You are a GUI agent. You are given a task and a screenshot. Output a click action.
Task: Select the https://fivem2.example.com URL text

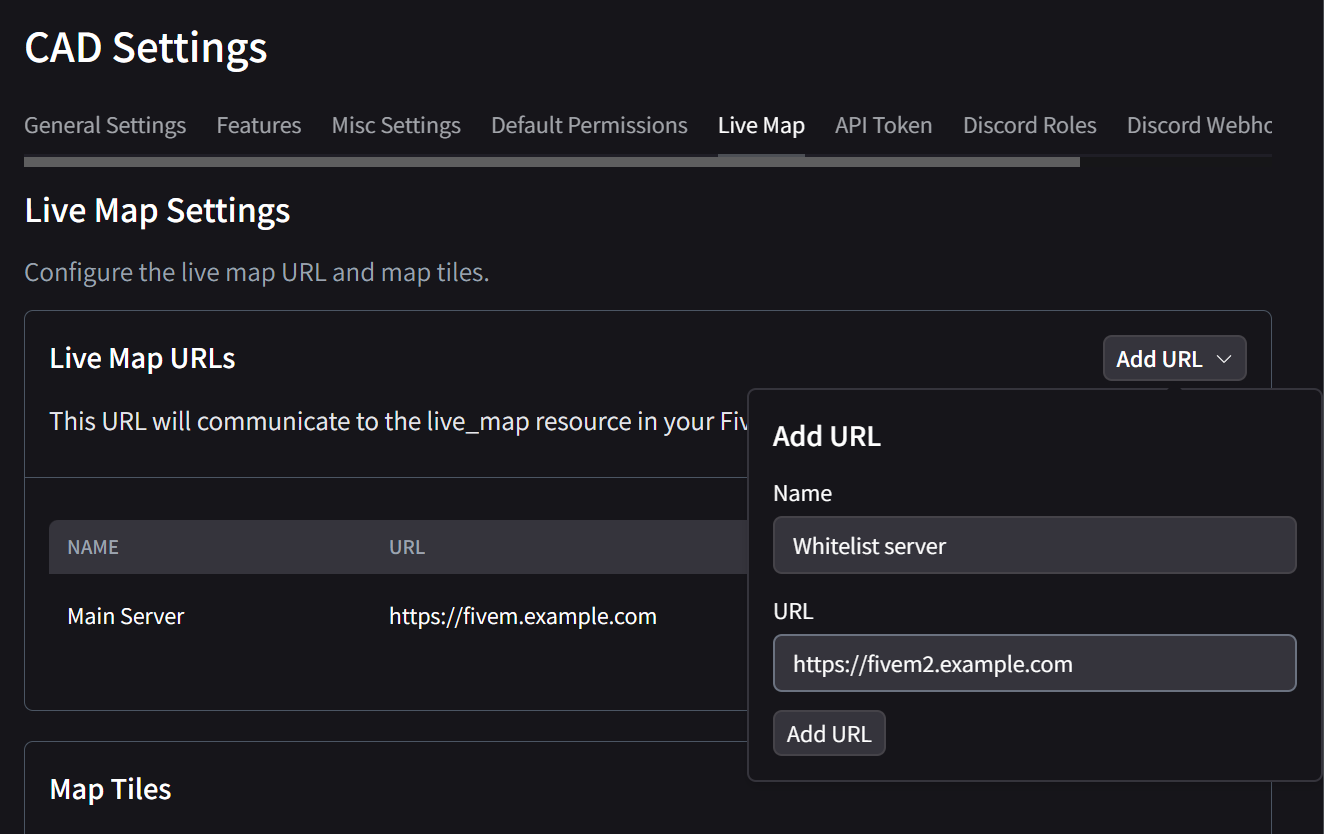932,663
